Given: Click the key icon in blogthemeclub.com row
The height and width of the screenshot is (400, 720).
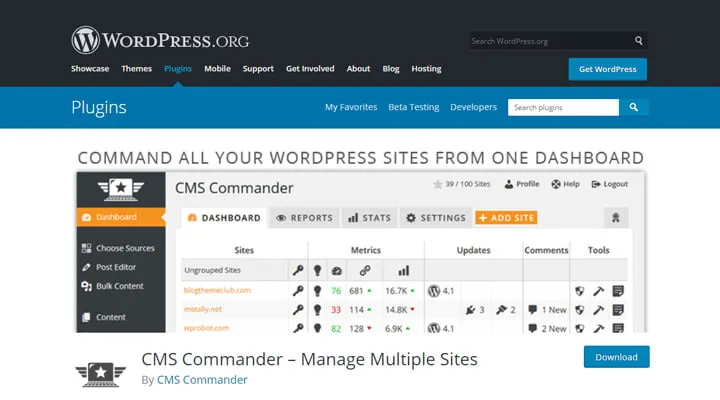Looking at the screenshot, I should (298, 291).
